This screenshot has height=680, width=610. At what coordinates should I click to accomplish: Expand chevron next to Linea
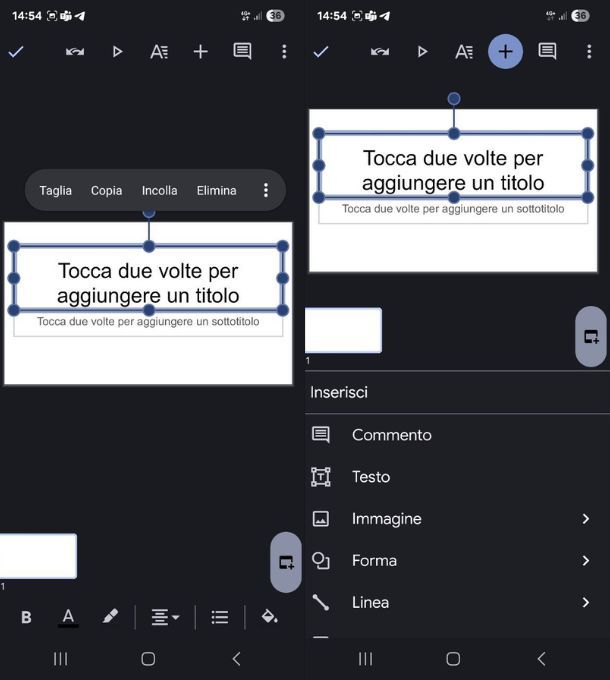coord(586,602)
